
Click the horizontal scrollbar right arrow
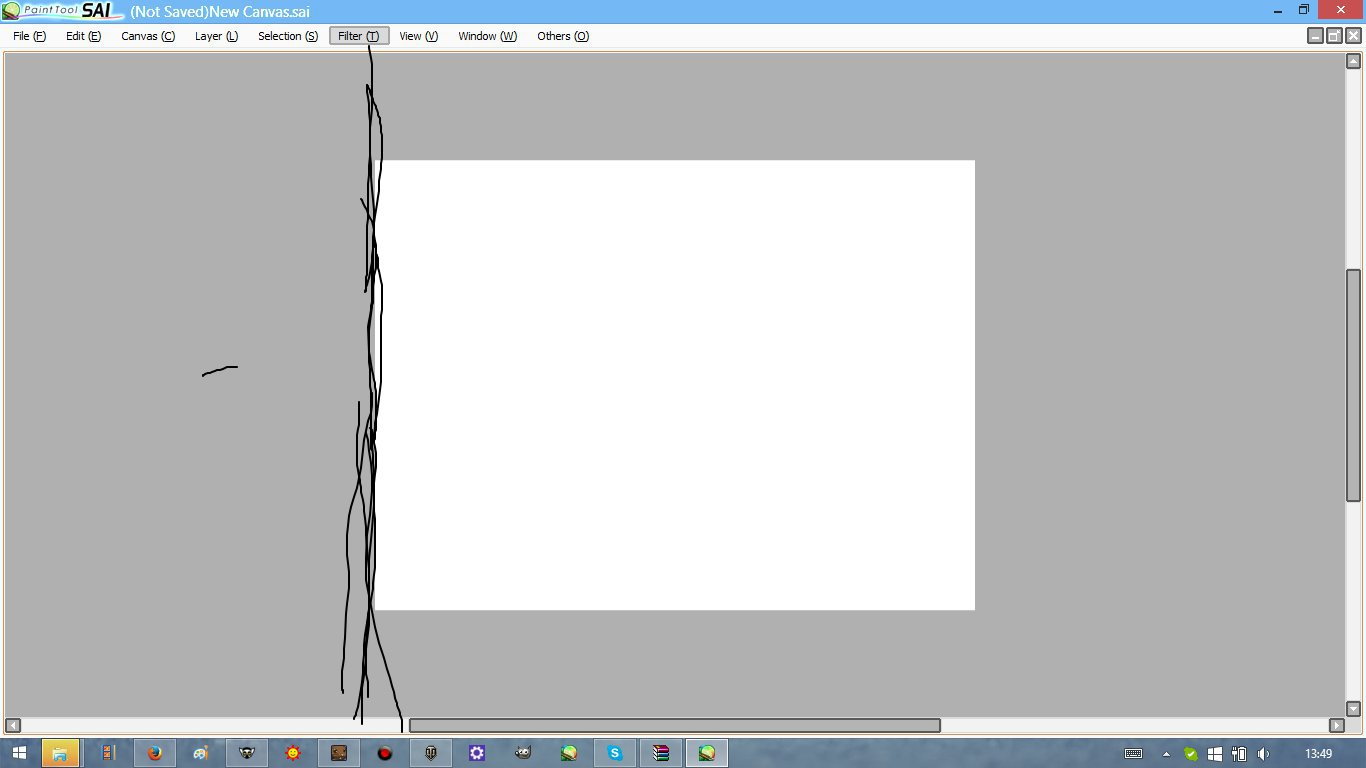coord(1336,725)
